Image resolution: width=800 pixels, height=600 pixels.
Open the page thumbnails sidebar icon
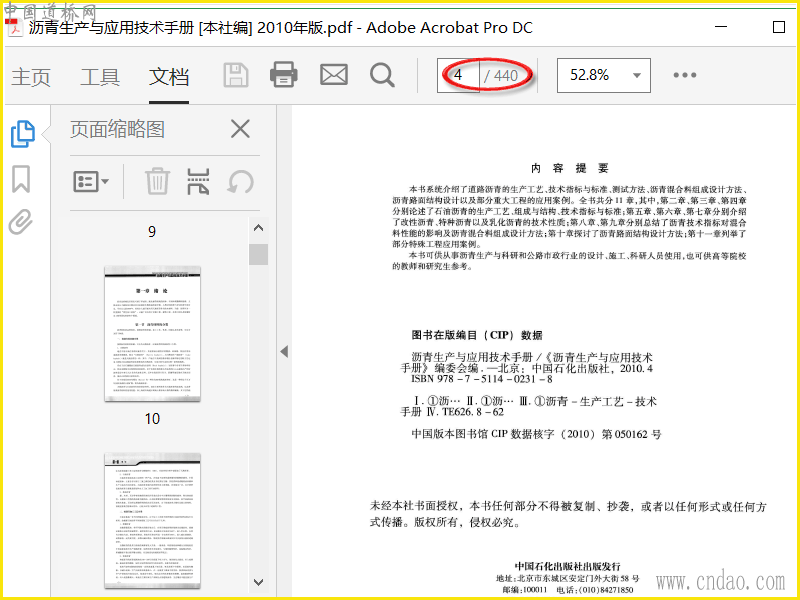23,134
